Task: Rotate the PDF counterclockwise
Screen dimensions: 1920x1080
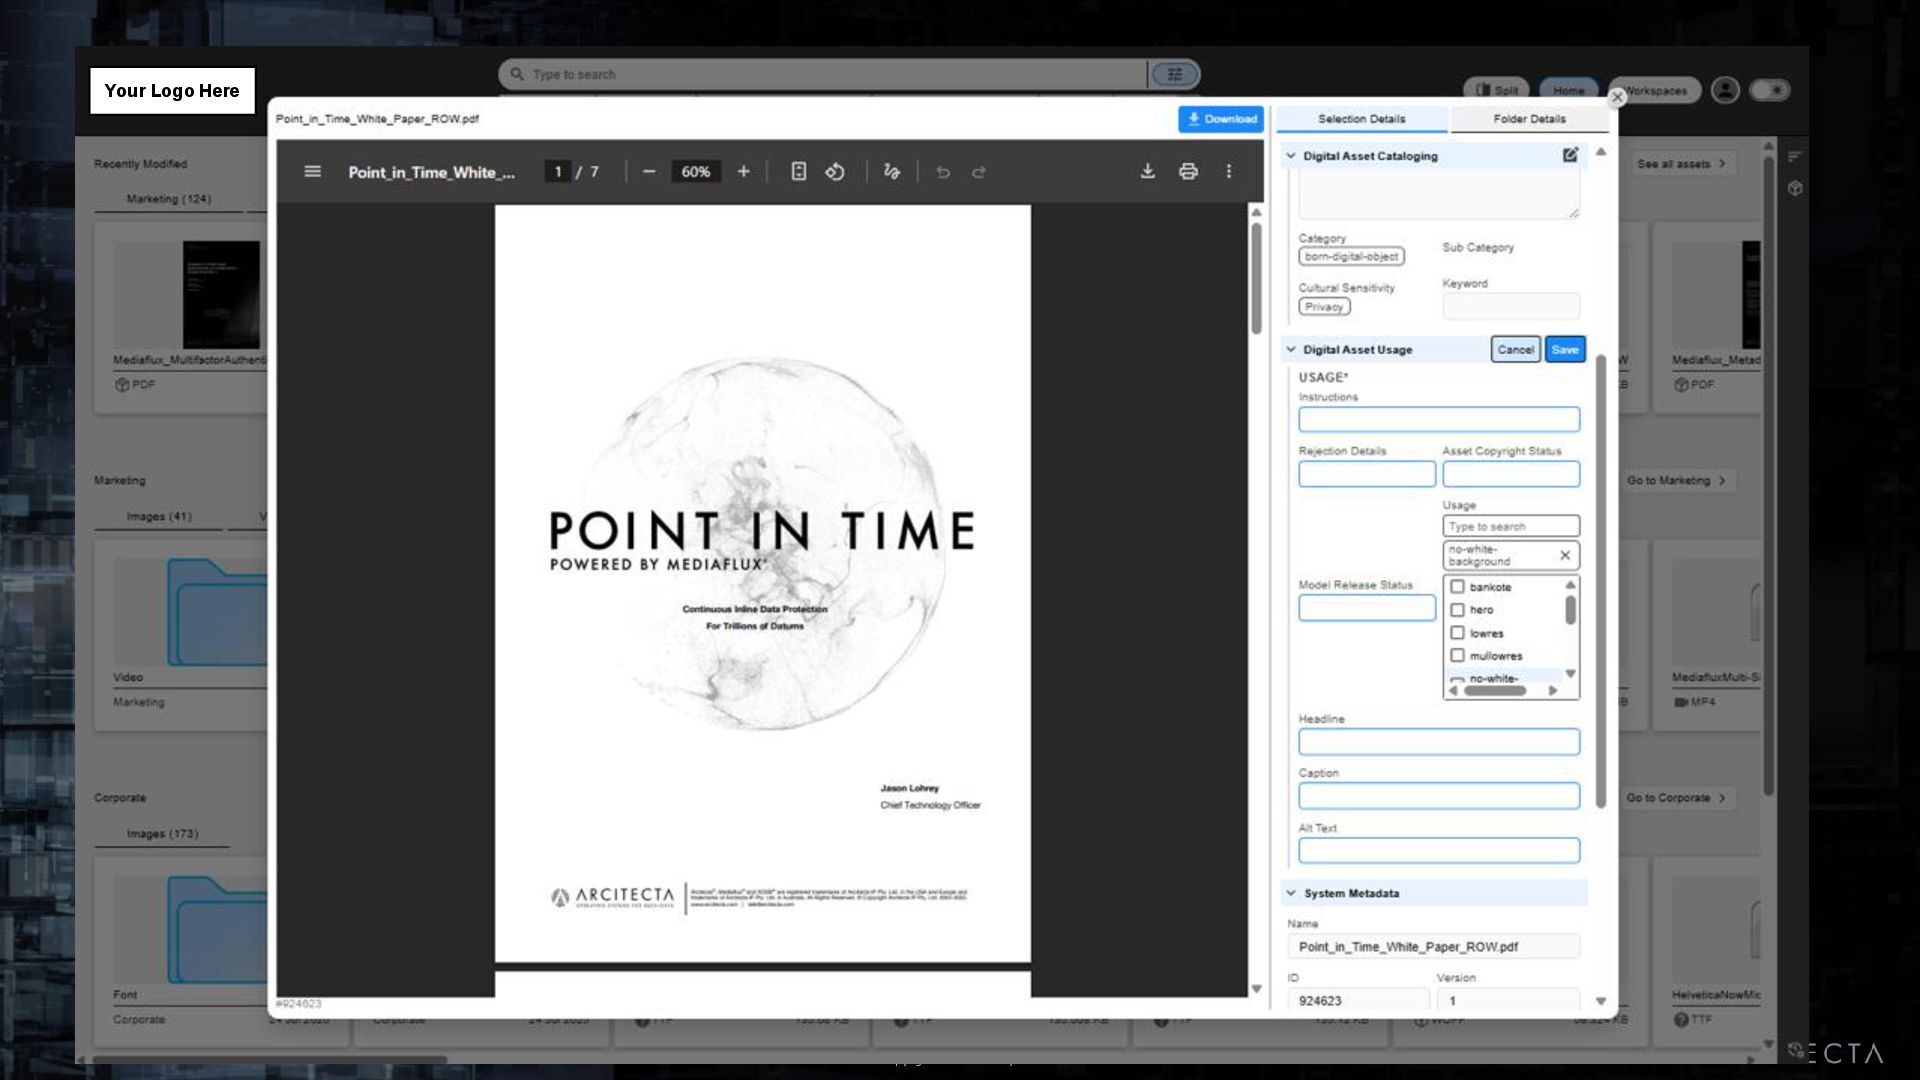Action: [x=835, y=172]
